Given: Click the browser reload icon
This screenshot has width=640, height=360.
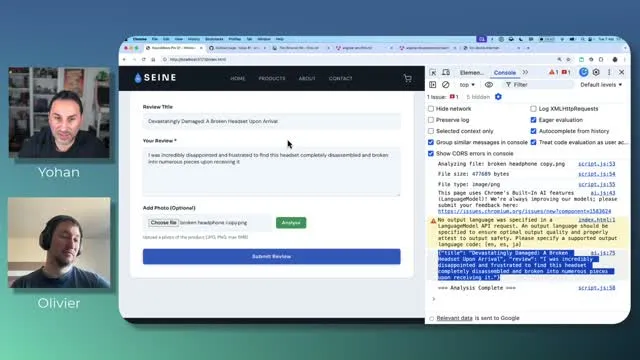Looking at the screenshot, I should tap(143, 60).
